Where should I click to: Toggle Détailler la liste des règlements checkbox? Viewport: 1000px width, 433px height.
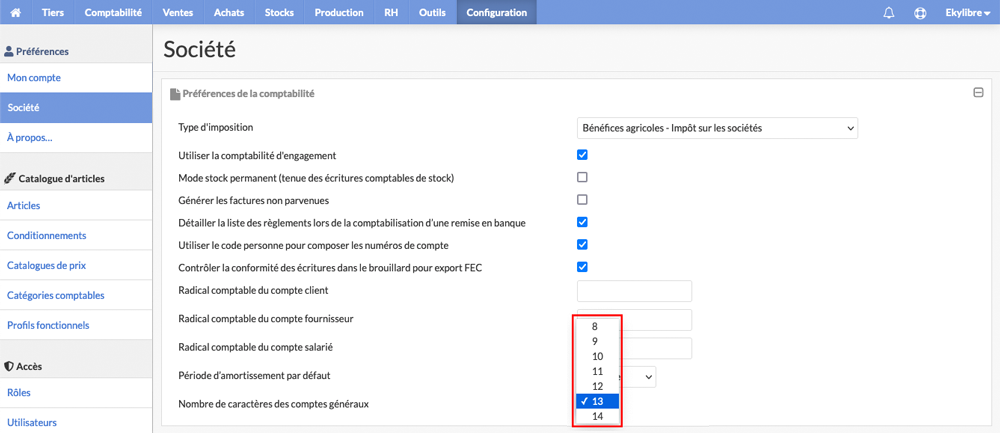[x=582, y=222]
